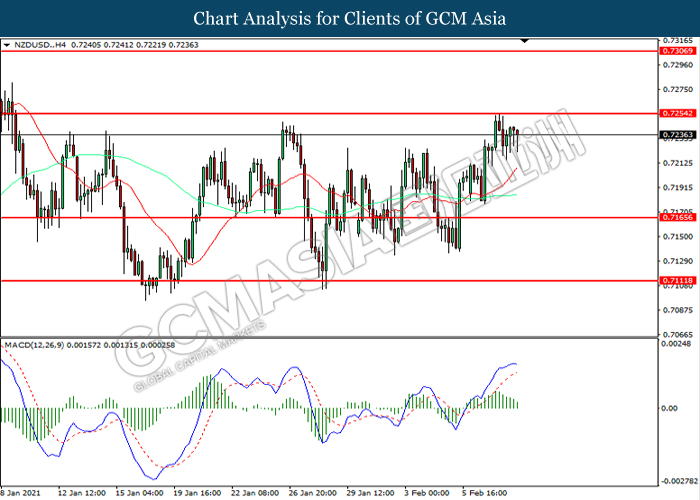Click the NZDUSD H4 symbol label

40,45
